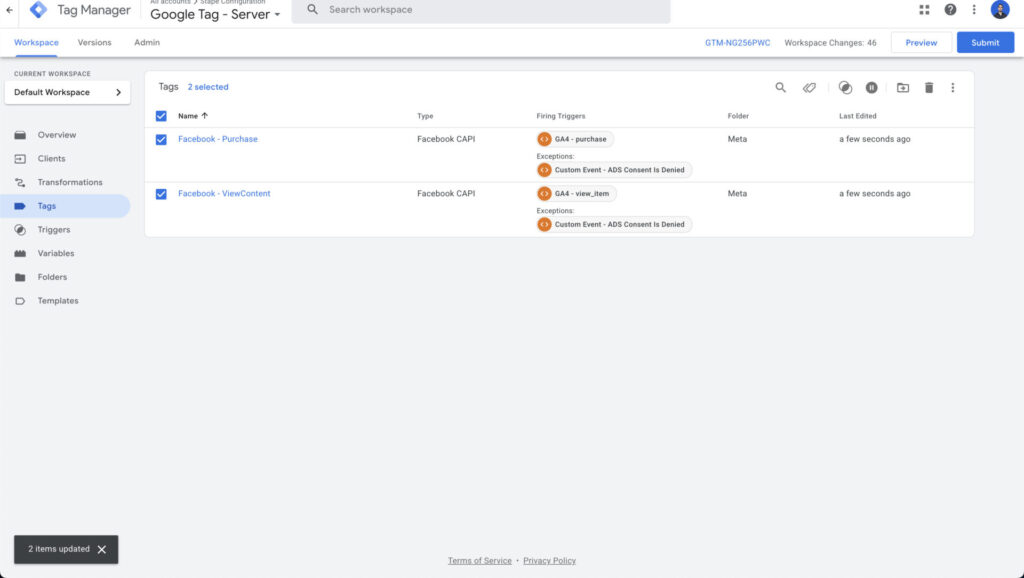Open the Google apps grid
The width and height of the screenshot is (1024, 578).
click(924, 10)
